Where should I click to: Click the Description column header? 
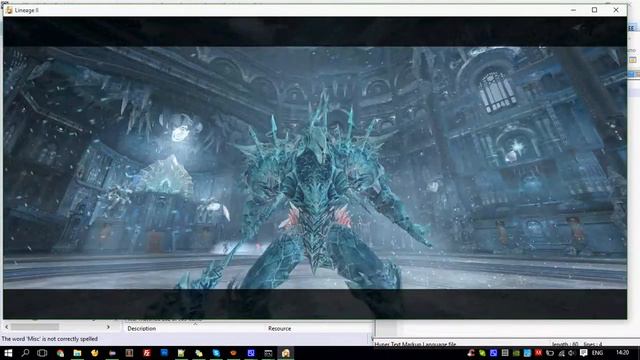coord(142,328)
